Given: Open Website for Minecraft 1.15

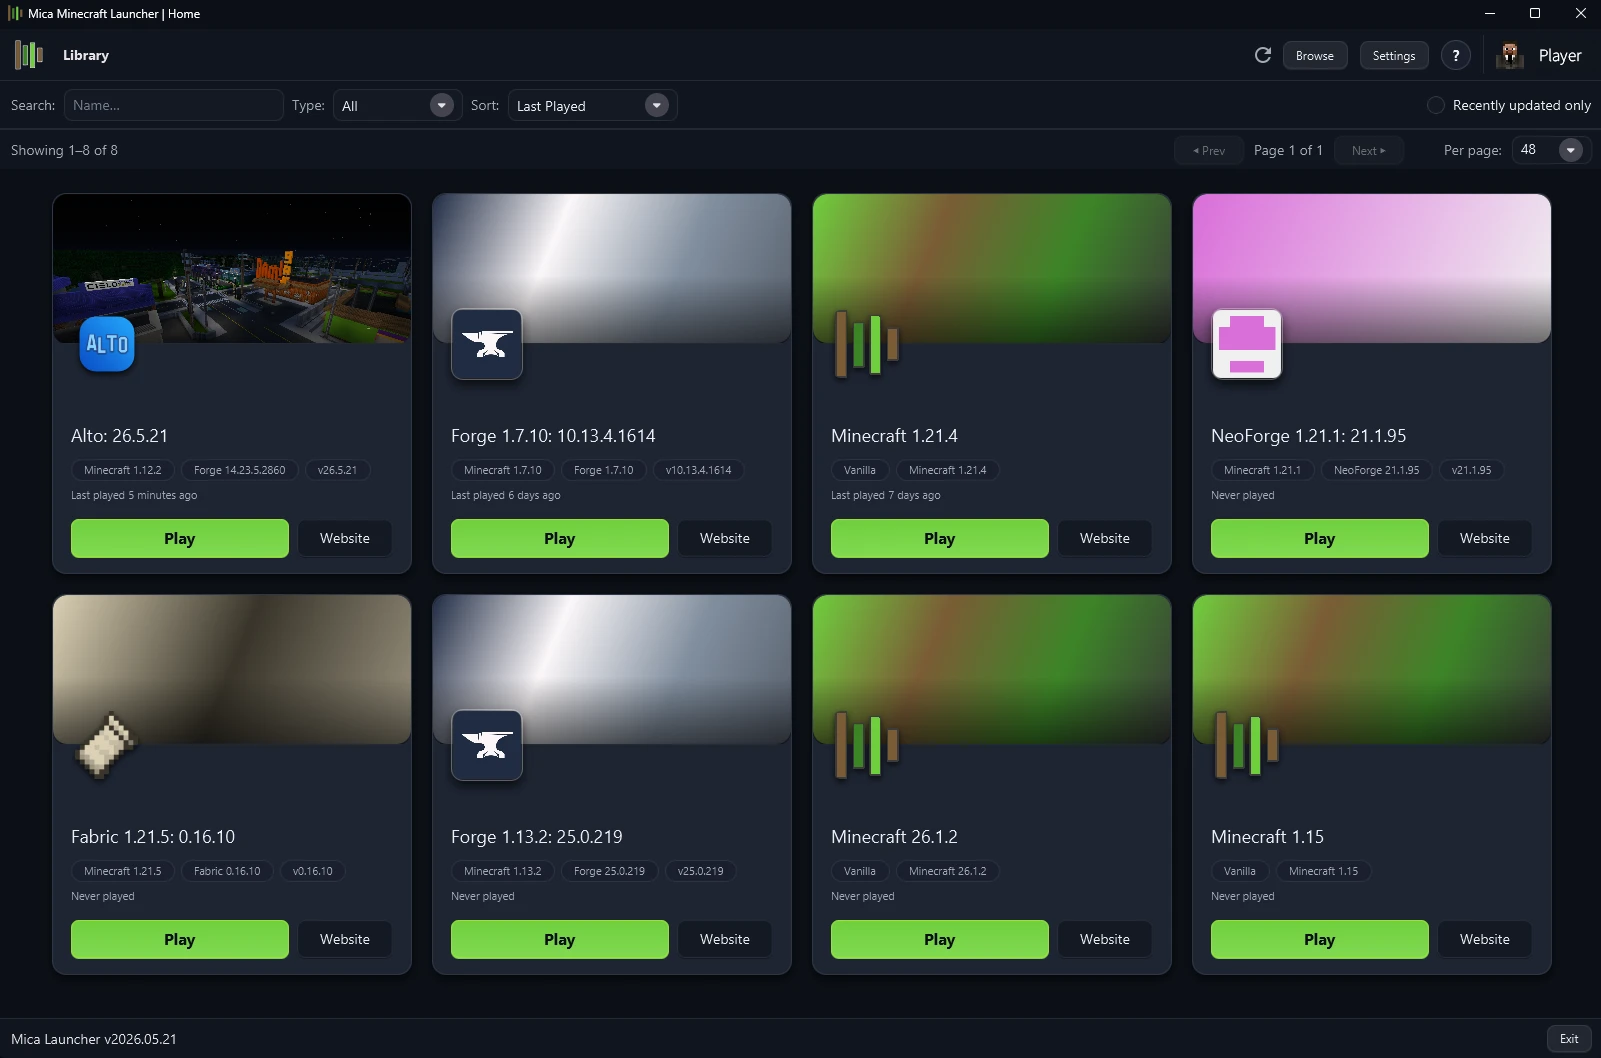Looking at the screenshot, I should click(1485, 939).
